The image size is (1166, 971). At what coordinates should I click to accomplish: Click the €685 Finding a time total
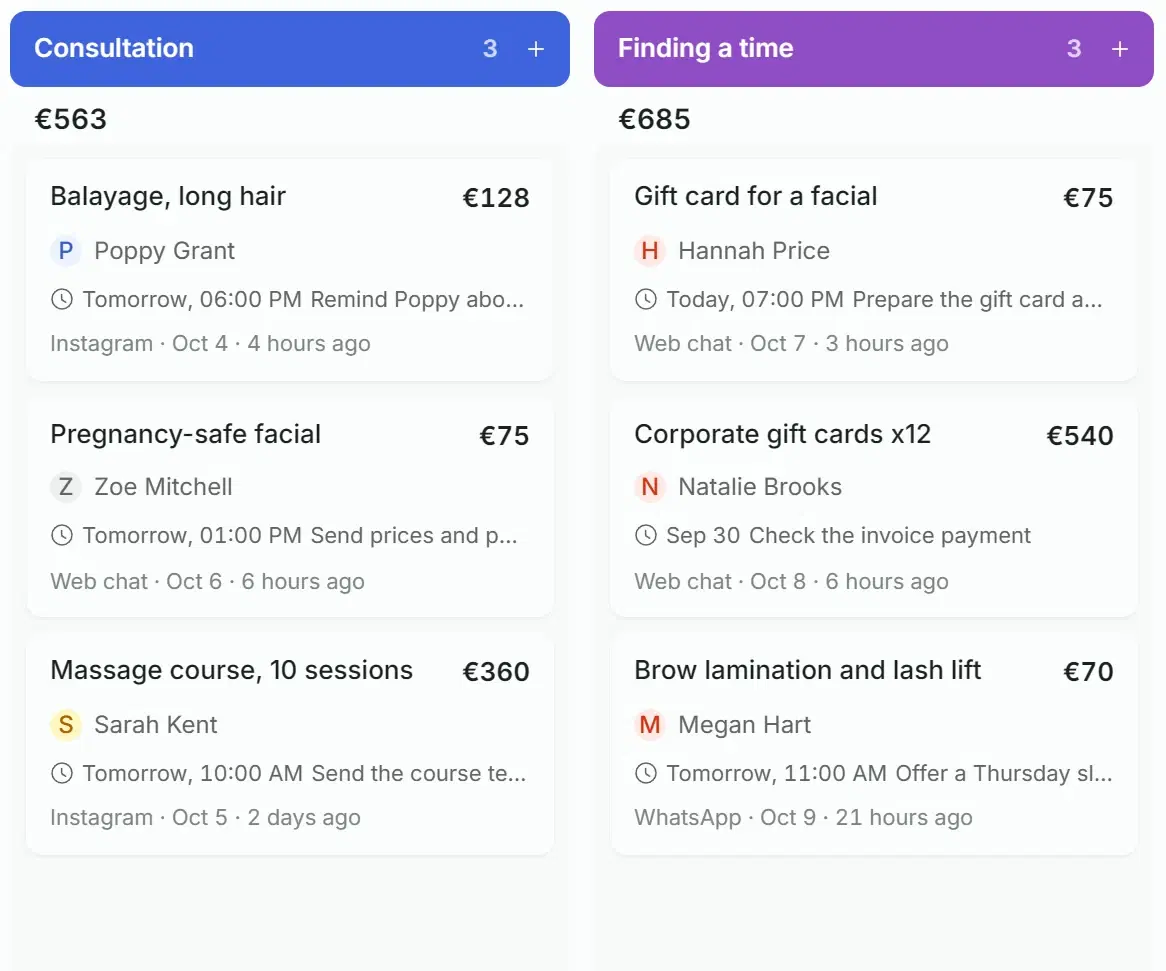(654, 119)
